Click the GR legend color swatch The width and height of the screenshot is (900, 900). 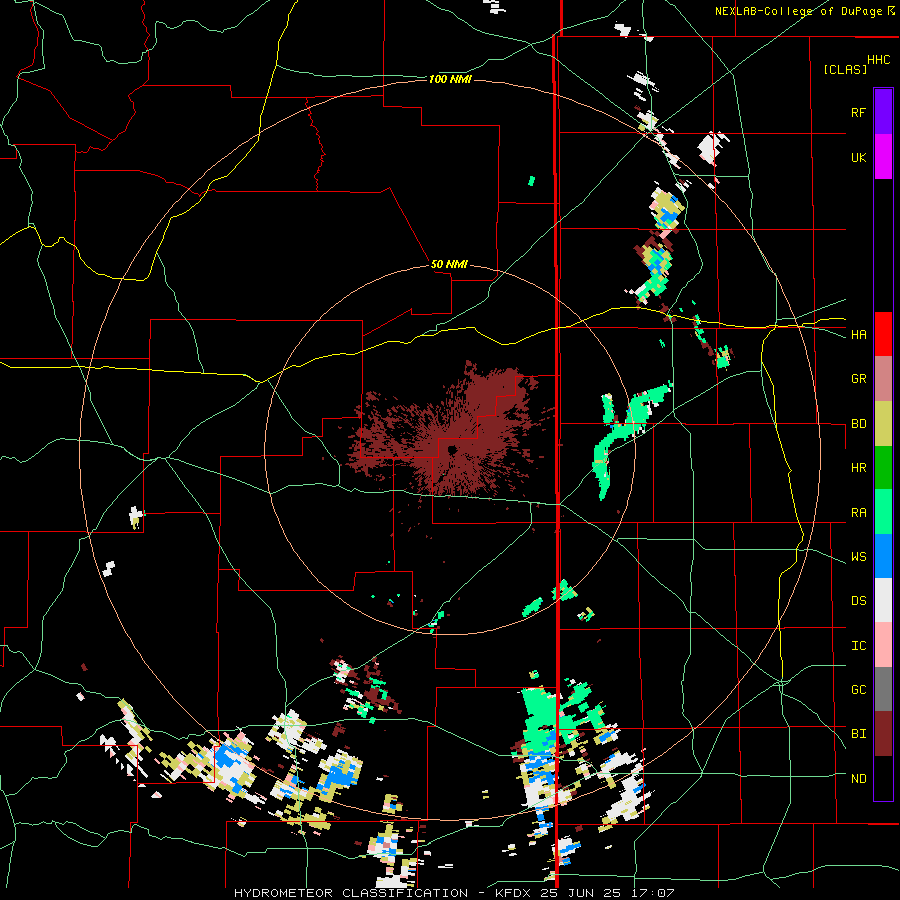[x=883, y=379]
